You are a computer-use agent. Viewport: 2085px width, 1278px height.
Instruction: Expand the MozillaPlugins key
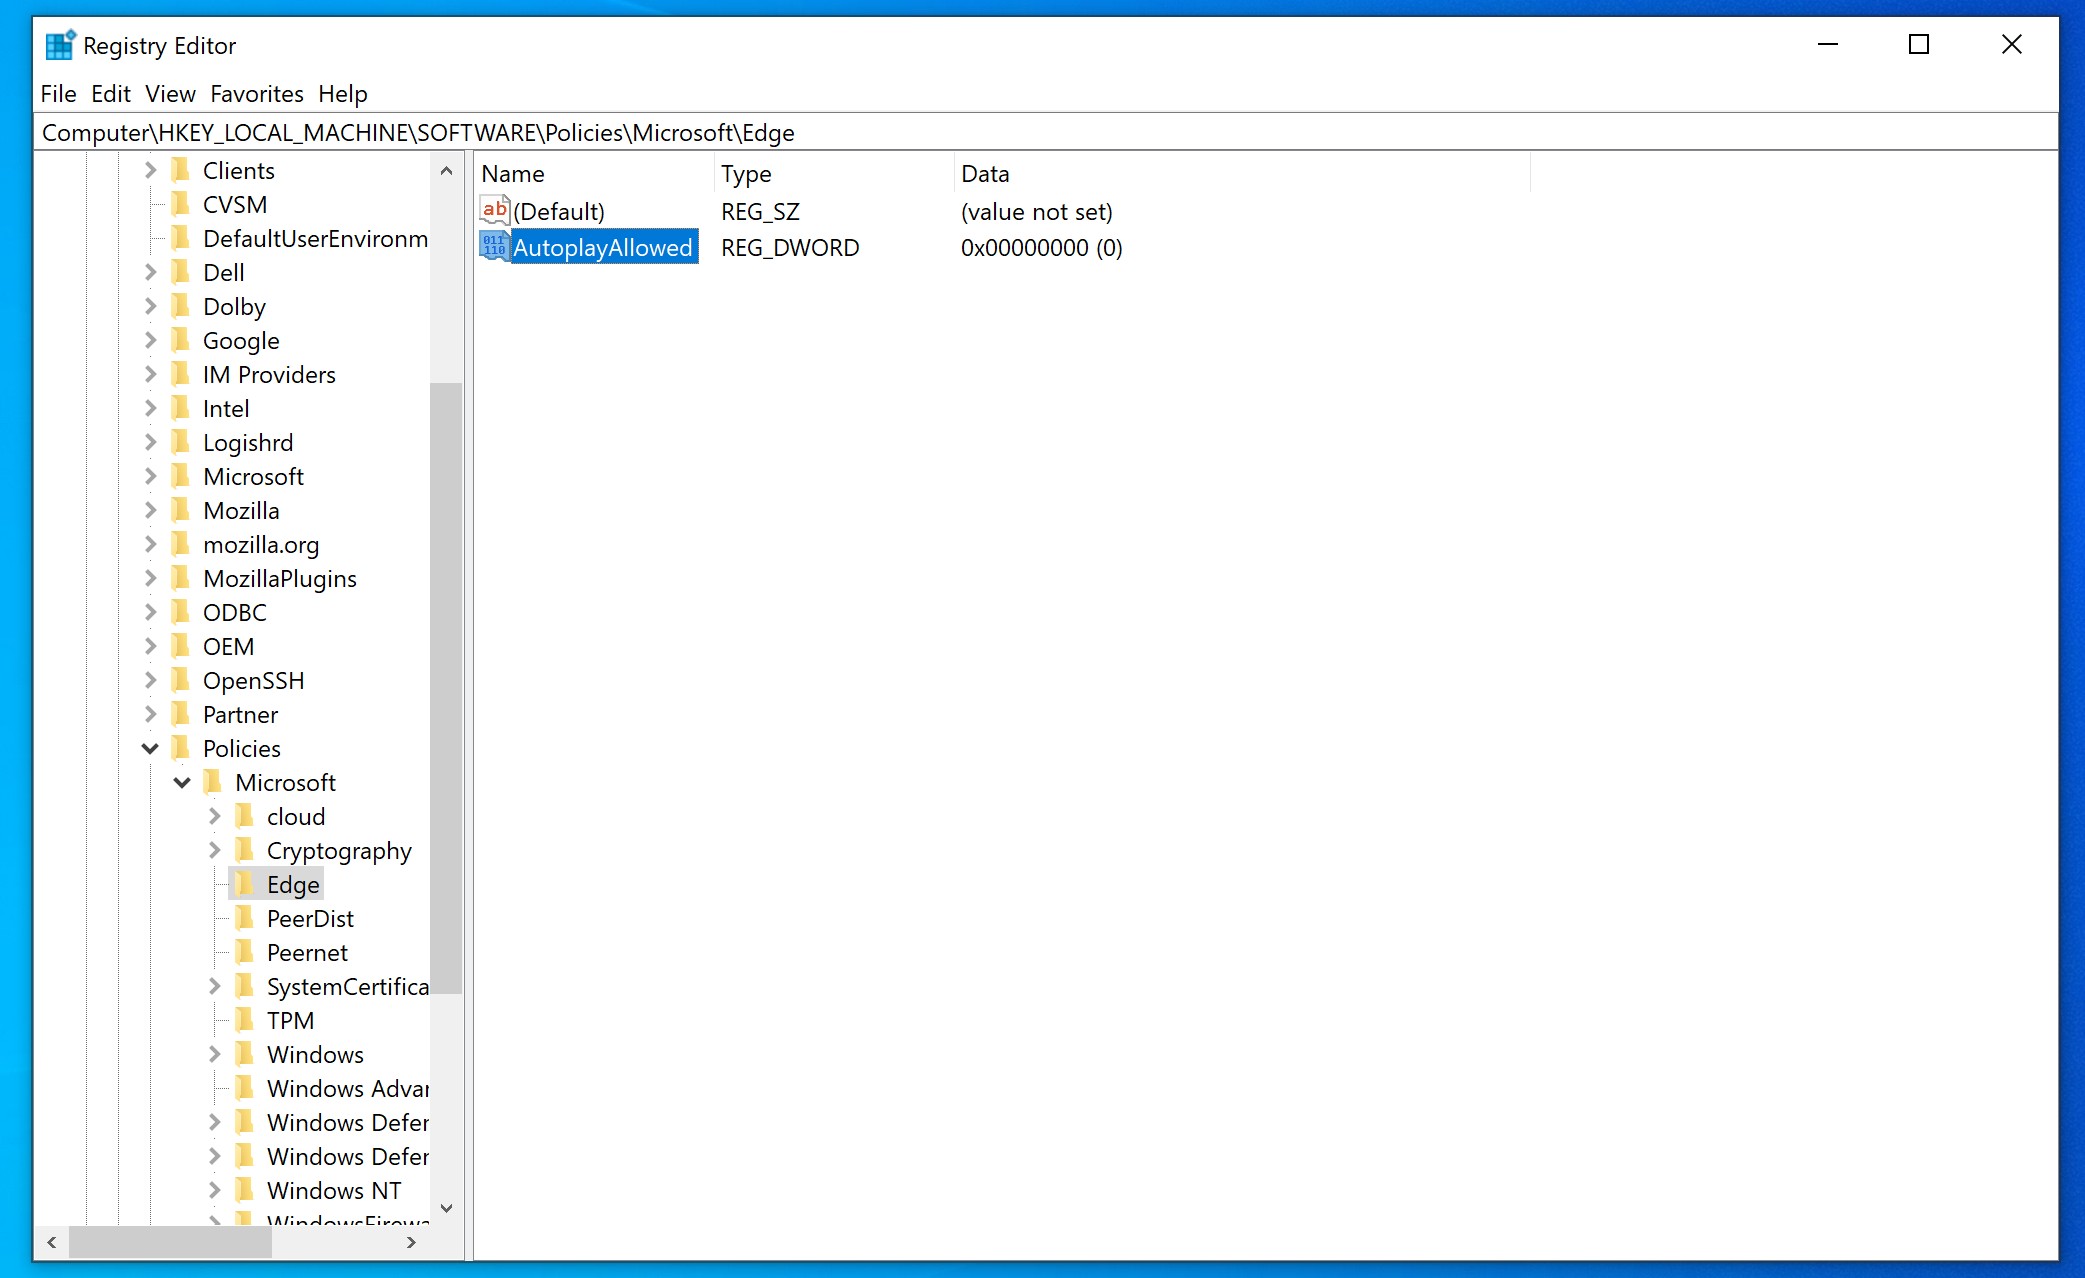150,578
